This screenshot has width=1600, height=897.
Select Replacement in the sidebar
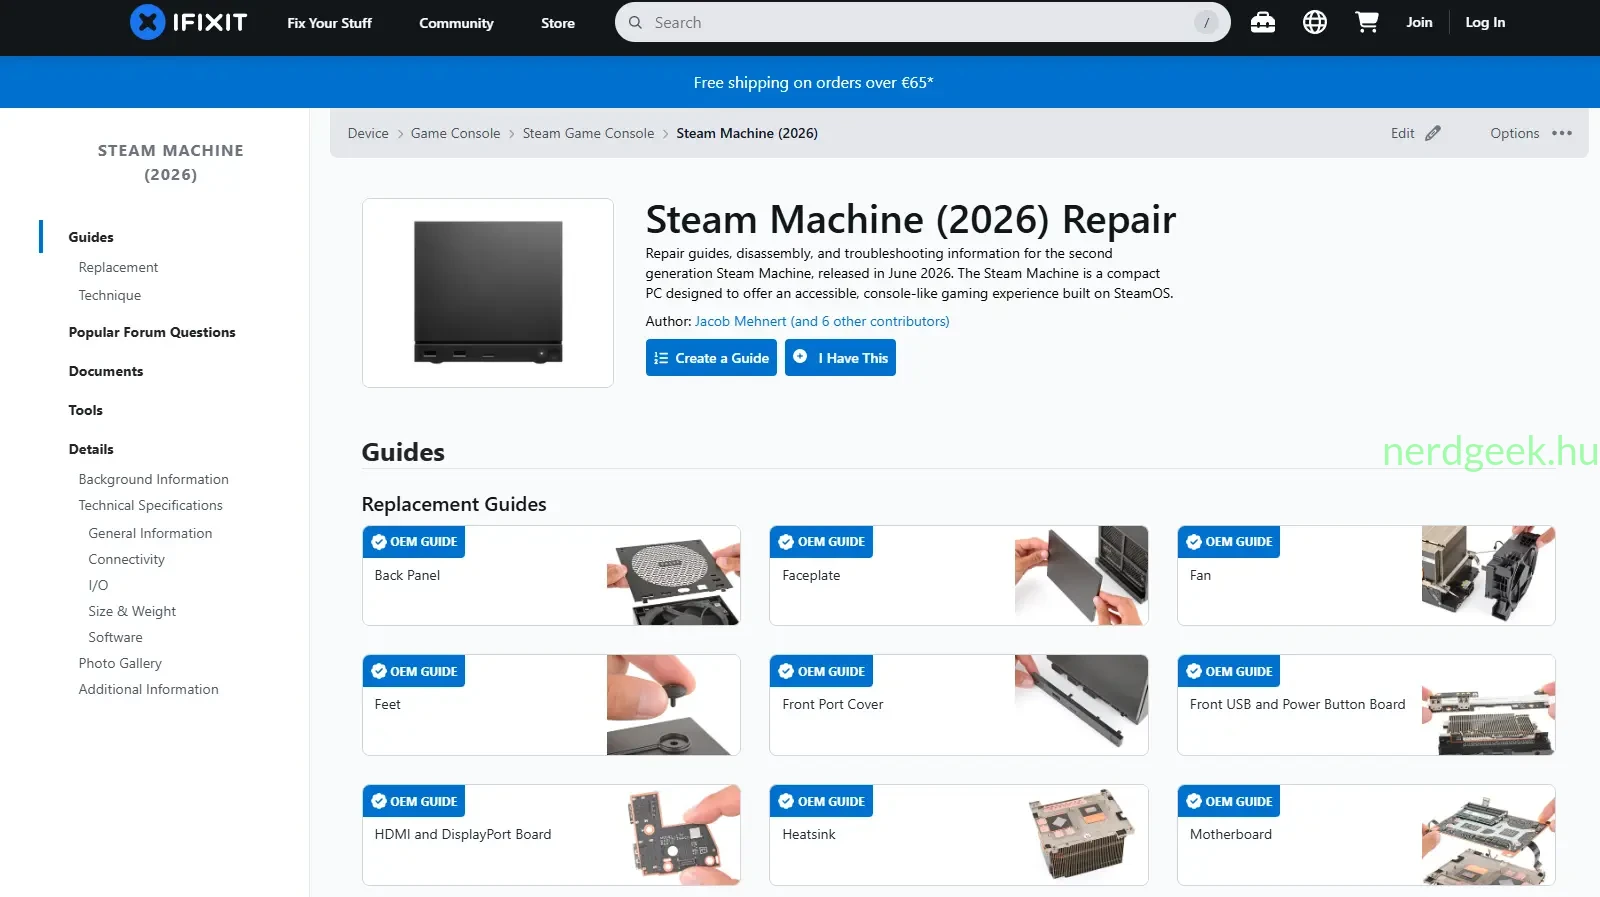118,267
